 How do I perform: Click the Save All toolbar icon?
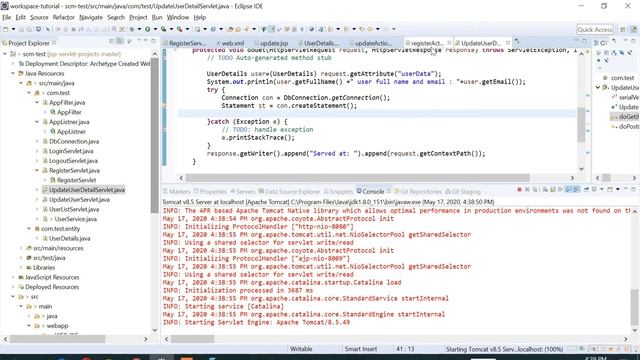tap(30, 29)
